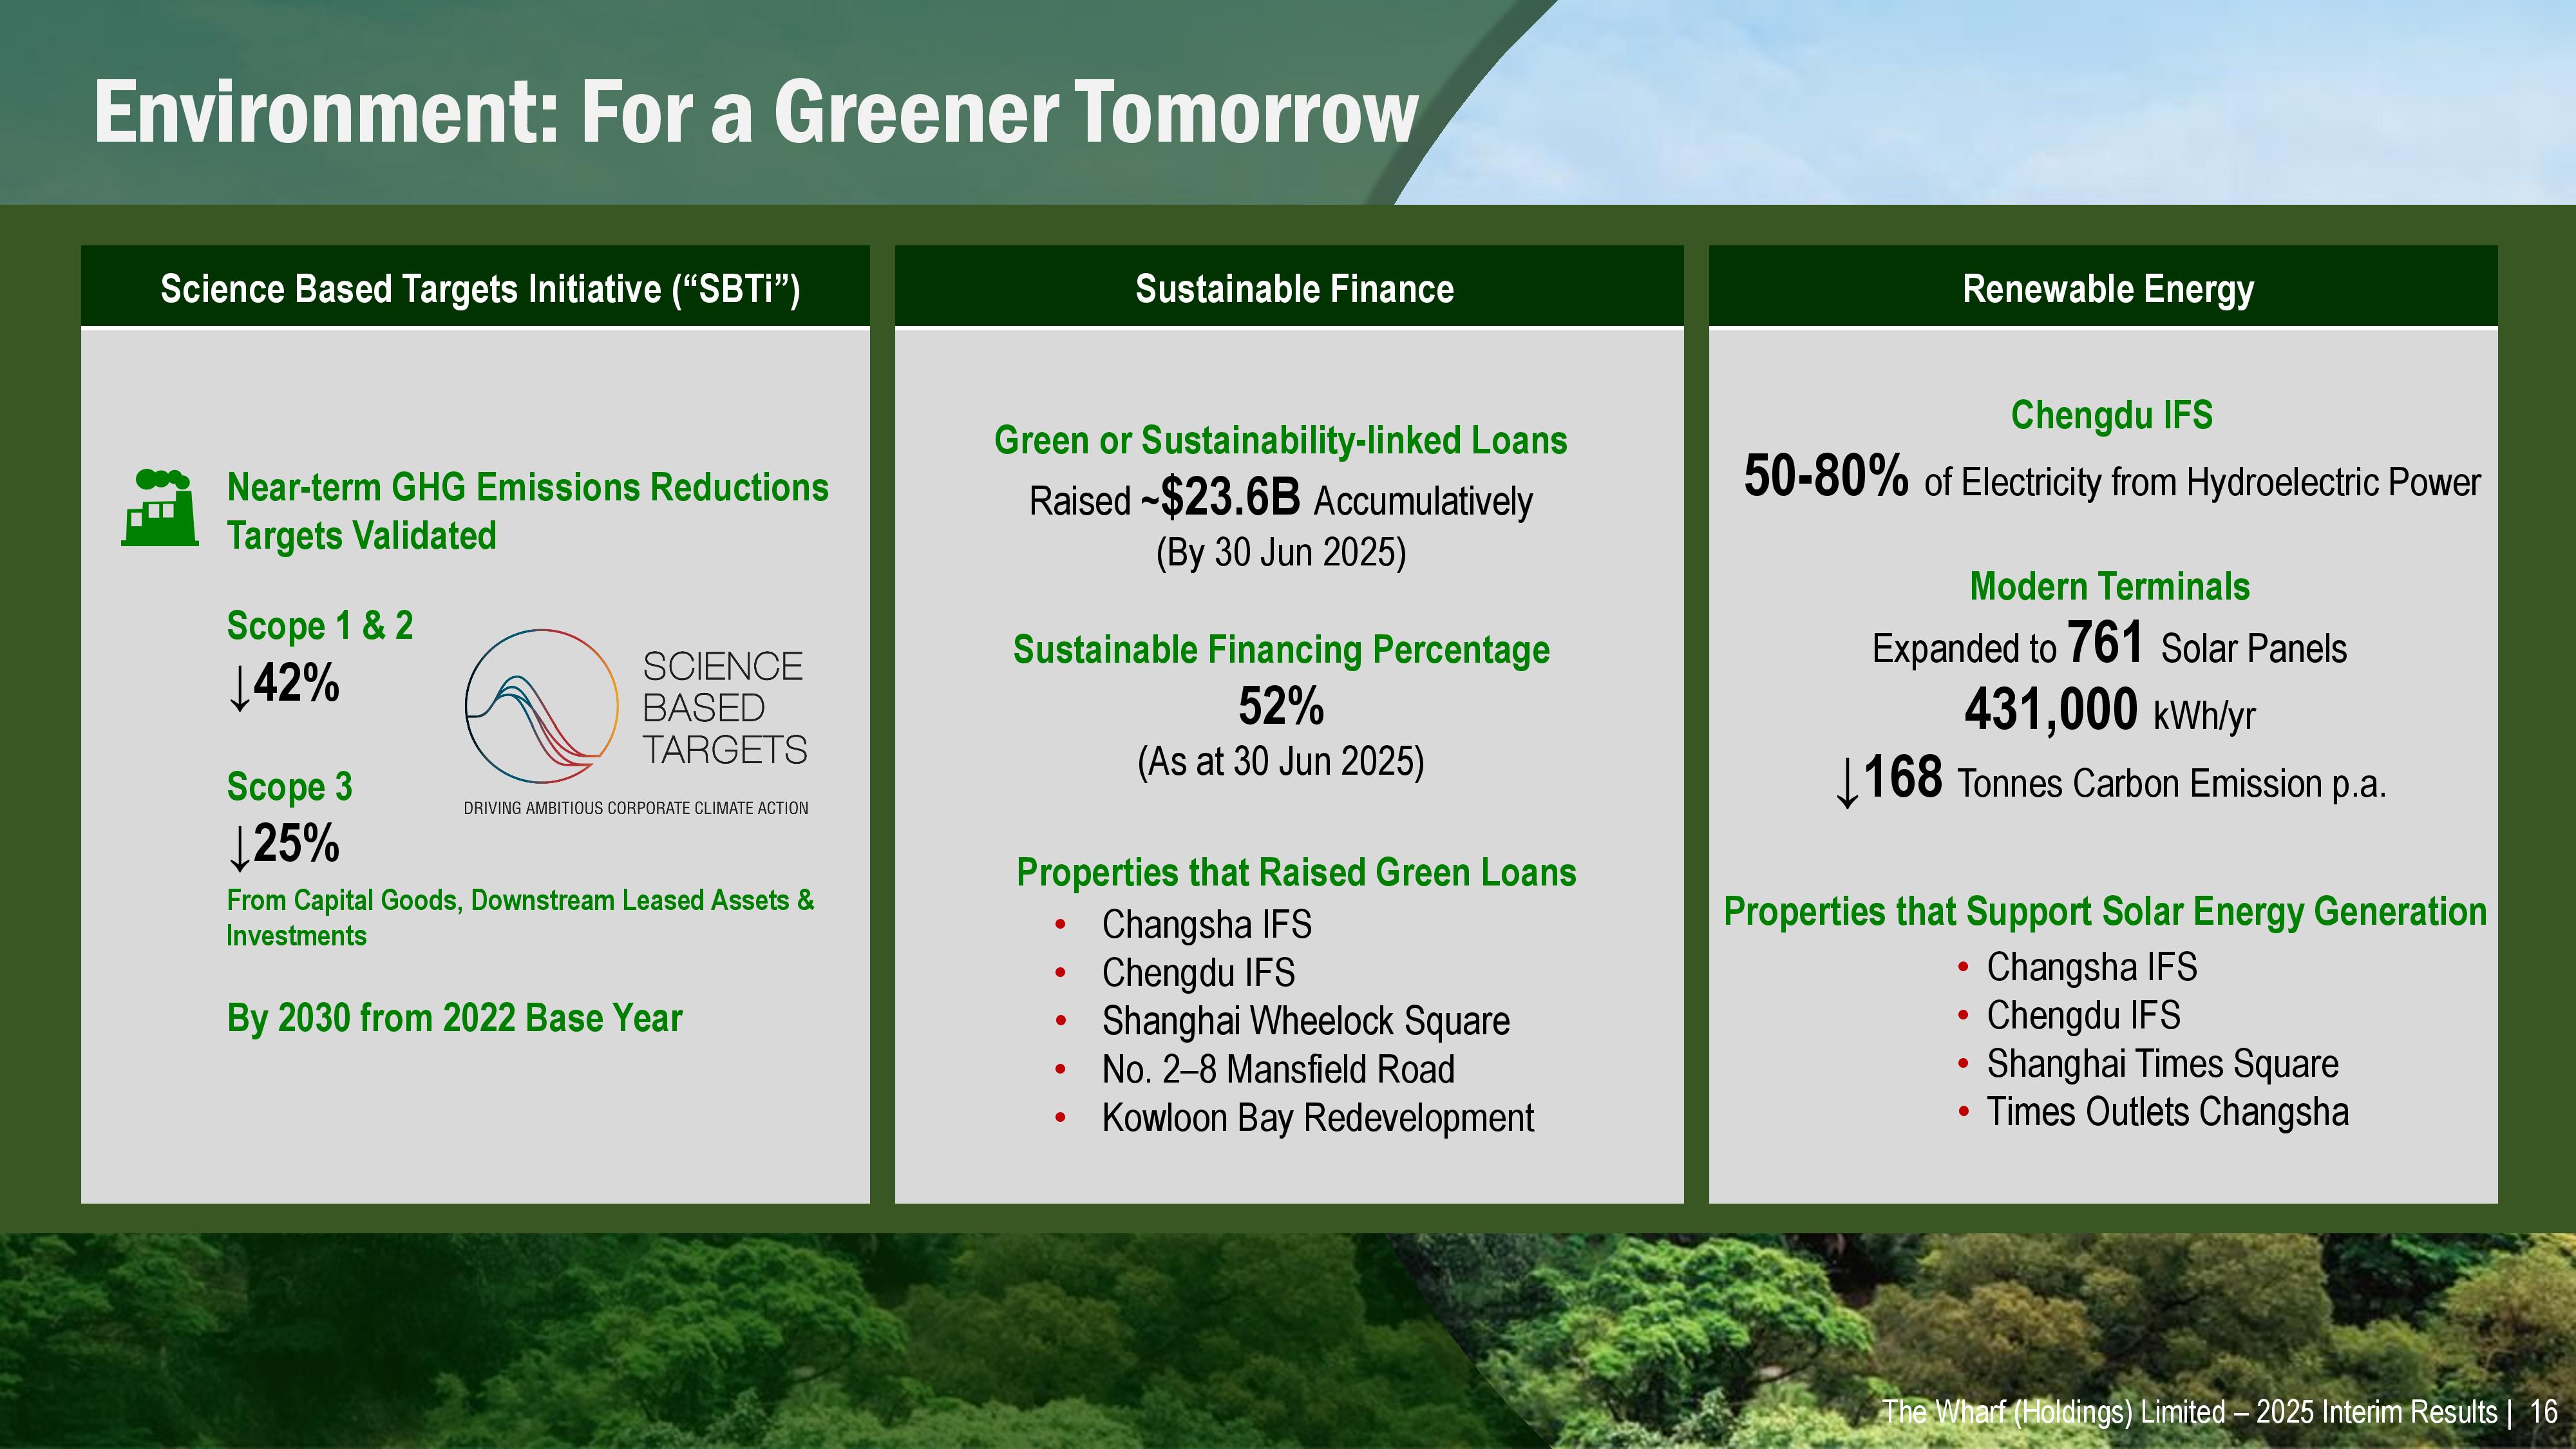Click the red bullet before Changsha IFS green loans

point(1060,925)
